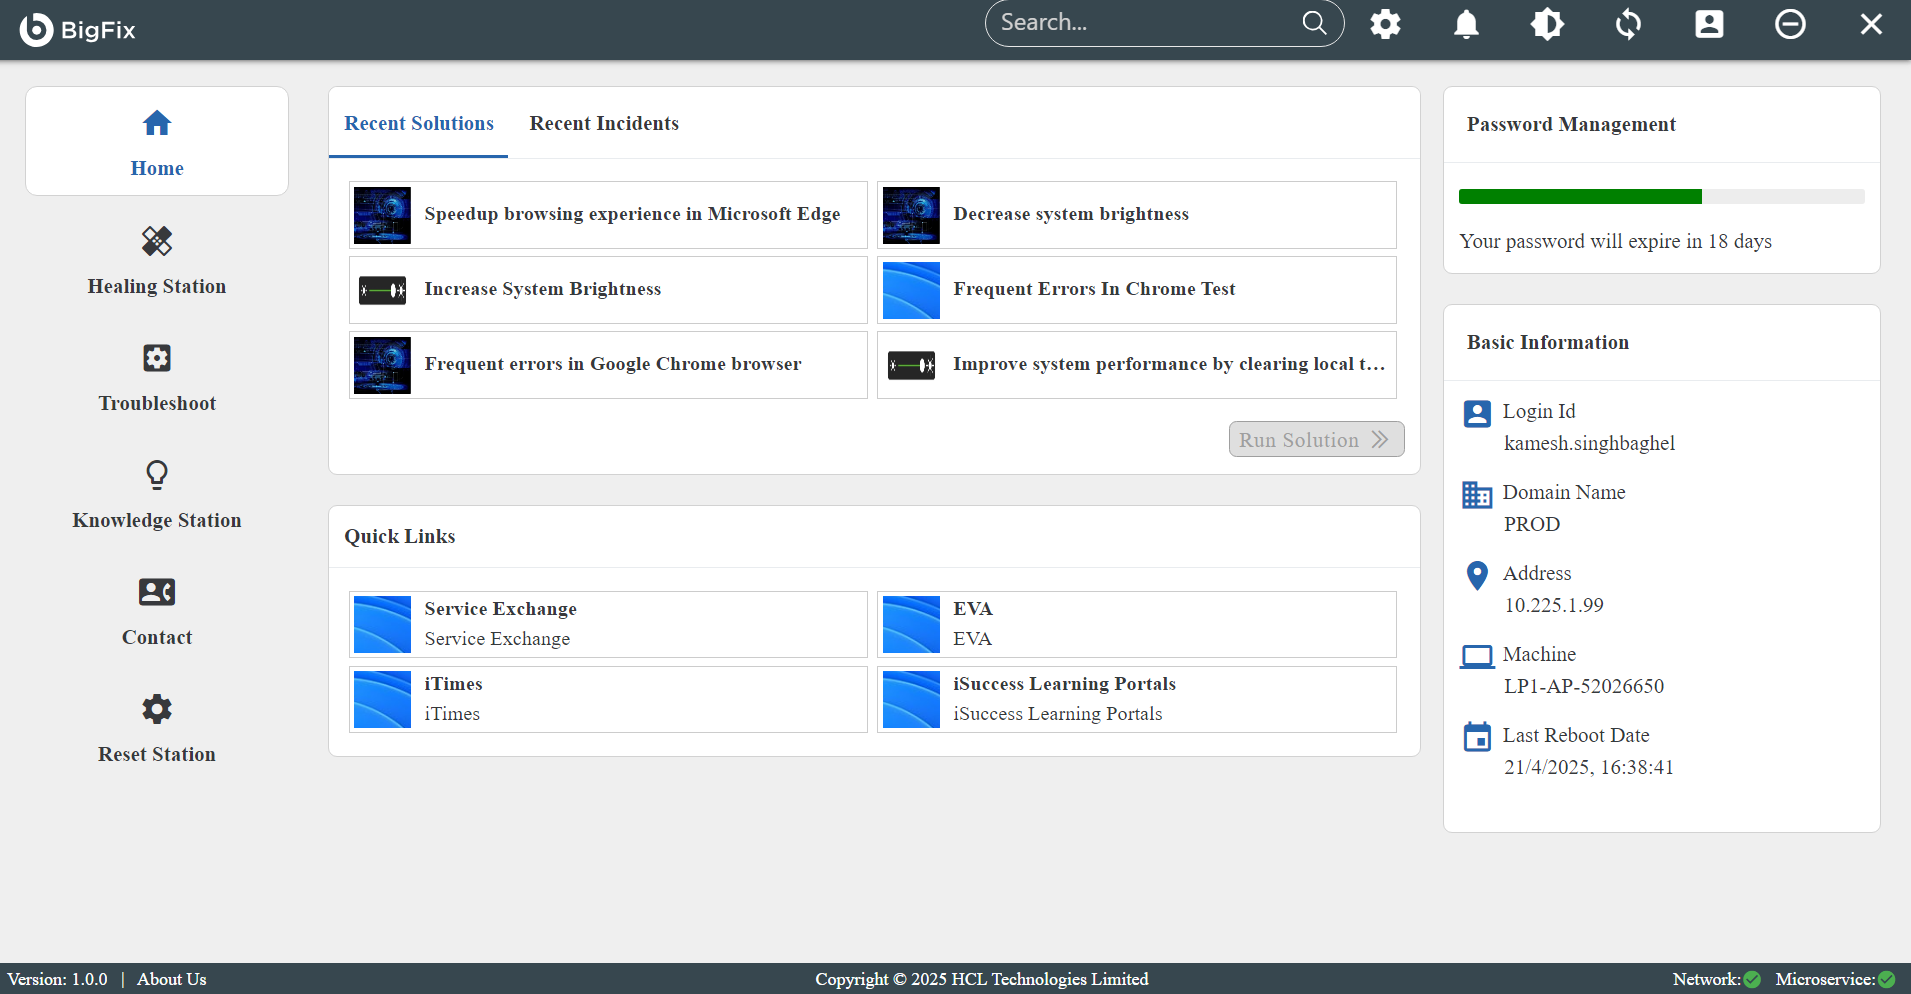Click the login id 'kamesh.singhbaghel'

[1589, 443]
